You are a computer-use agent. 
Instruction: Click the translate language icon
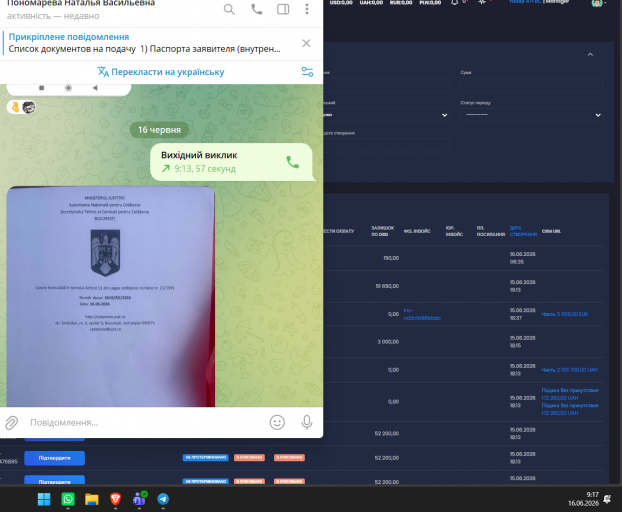coord(103,72)
